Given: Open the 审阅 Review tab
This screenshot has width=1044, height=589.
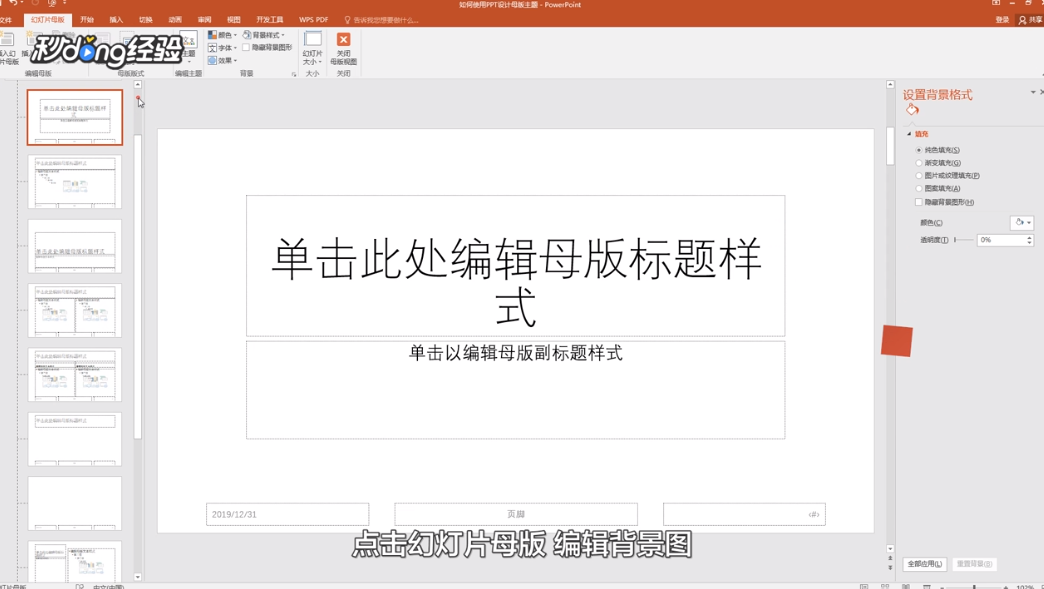Looking at the screenshot, I should 204,20.
